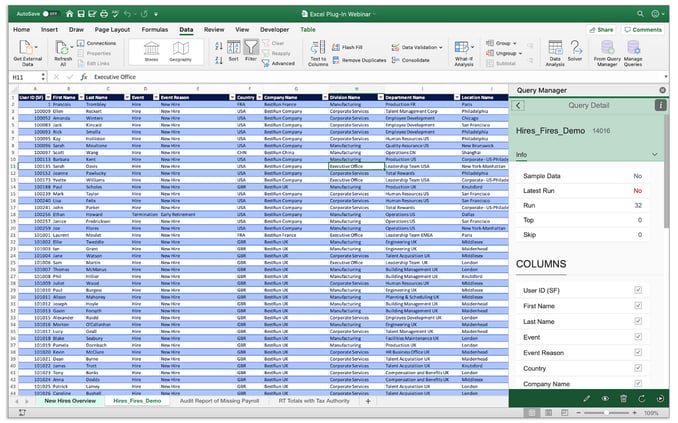
Task: Click From Query Manager icon
Action: pos(607,47)
